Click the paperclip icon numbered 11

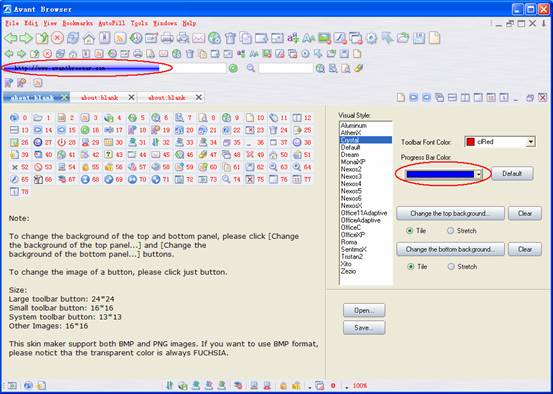point(273,118)
